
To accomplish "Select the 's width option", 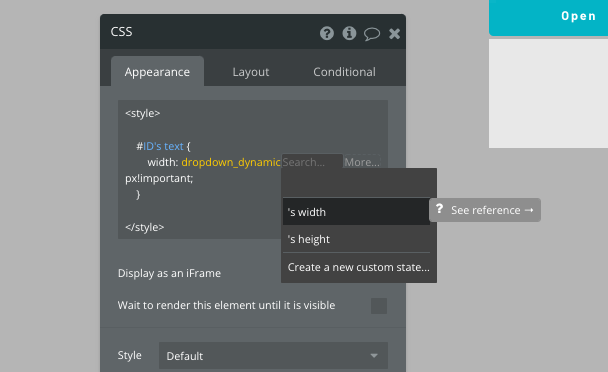I will click(356, 212).
